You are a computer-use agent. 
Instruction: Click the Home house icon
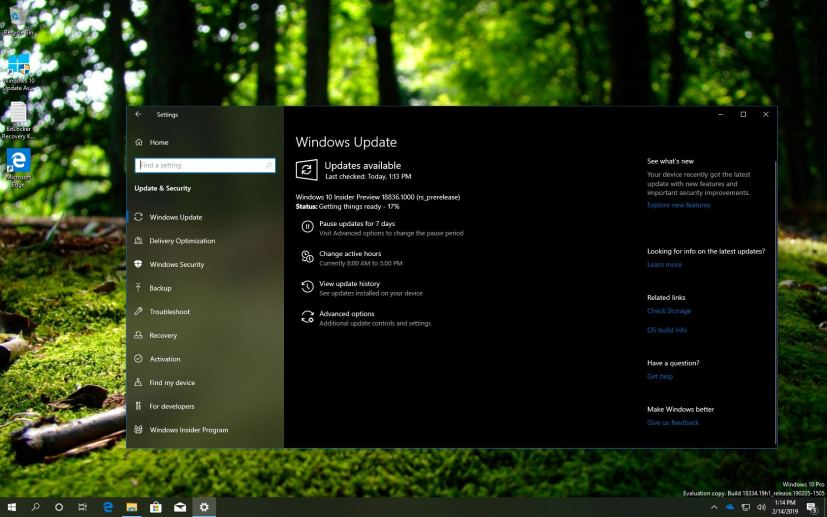pyautogui.click(x=139, y=142)
